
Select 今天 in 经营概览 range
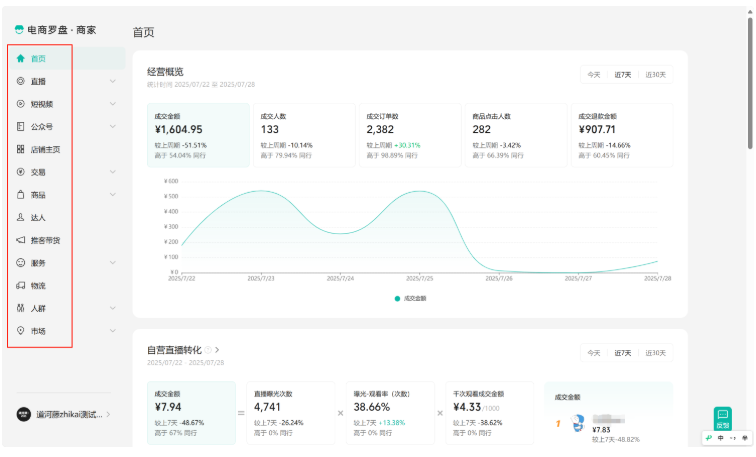[594, 74]
